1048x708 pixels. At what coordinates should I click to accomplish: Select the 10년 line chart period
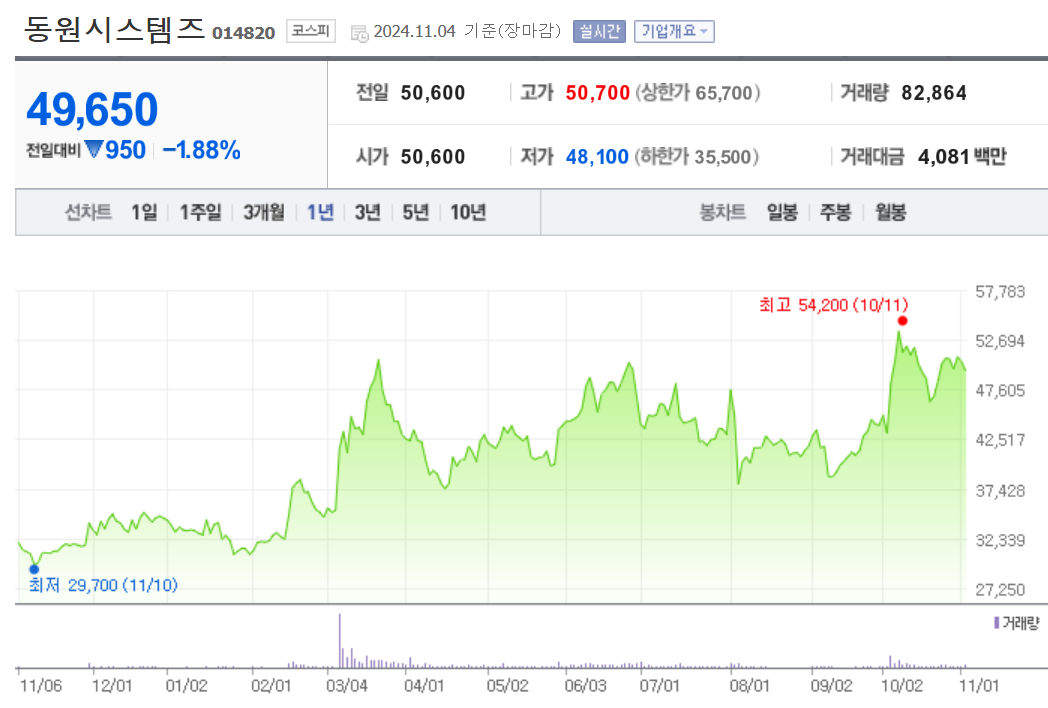click(468, 213)
